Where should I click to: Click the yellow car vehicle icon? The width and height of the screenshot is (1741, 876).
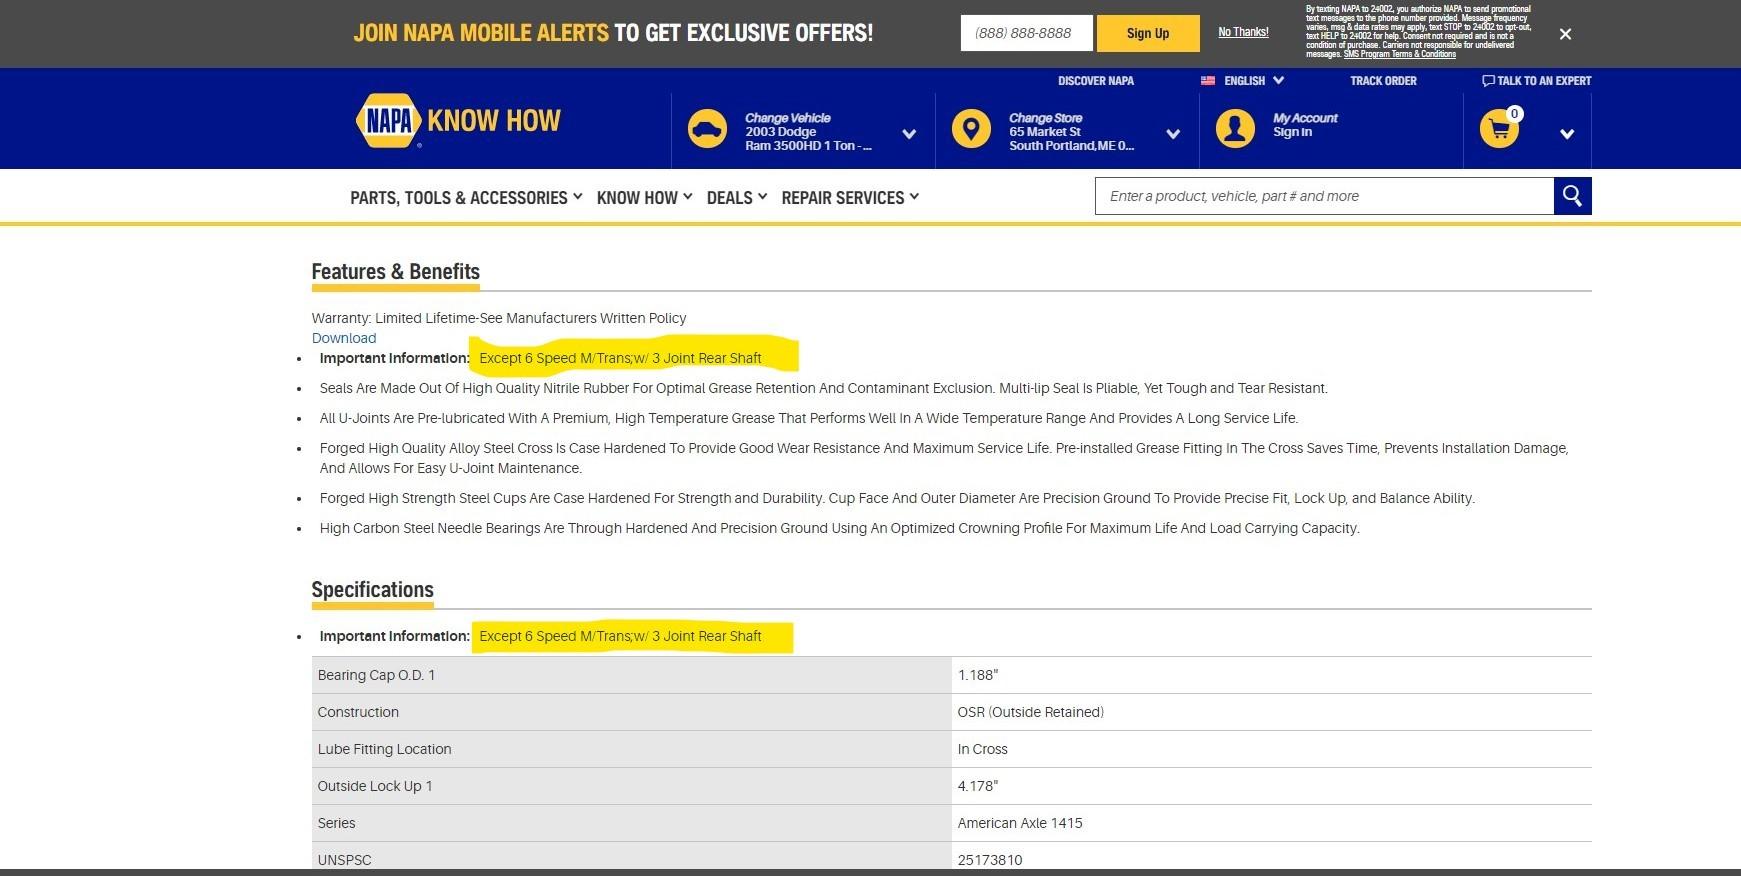click(707, 129)
